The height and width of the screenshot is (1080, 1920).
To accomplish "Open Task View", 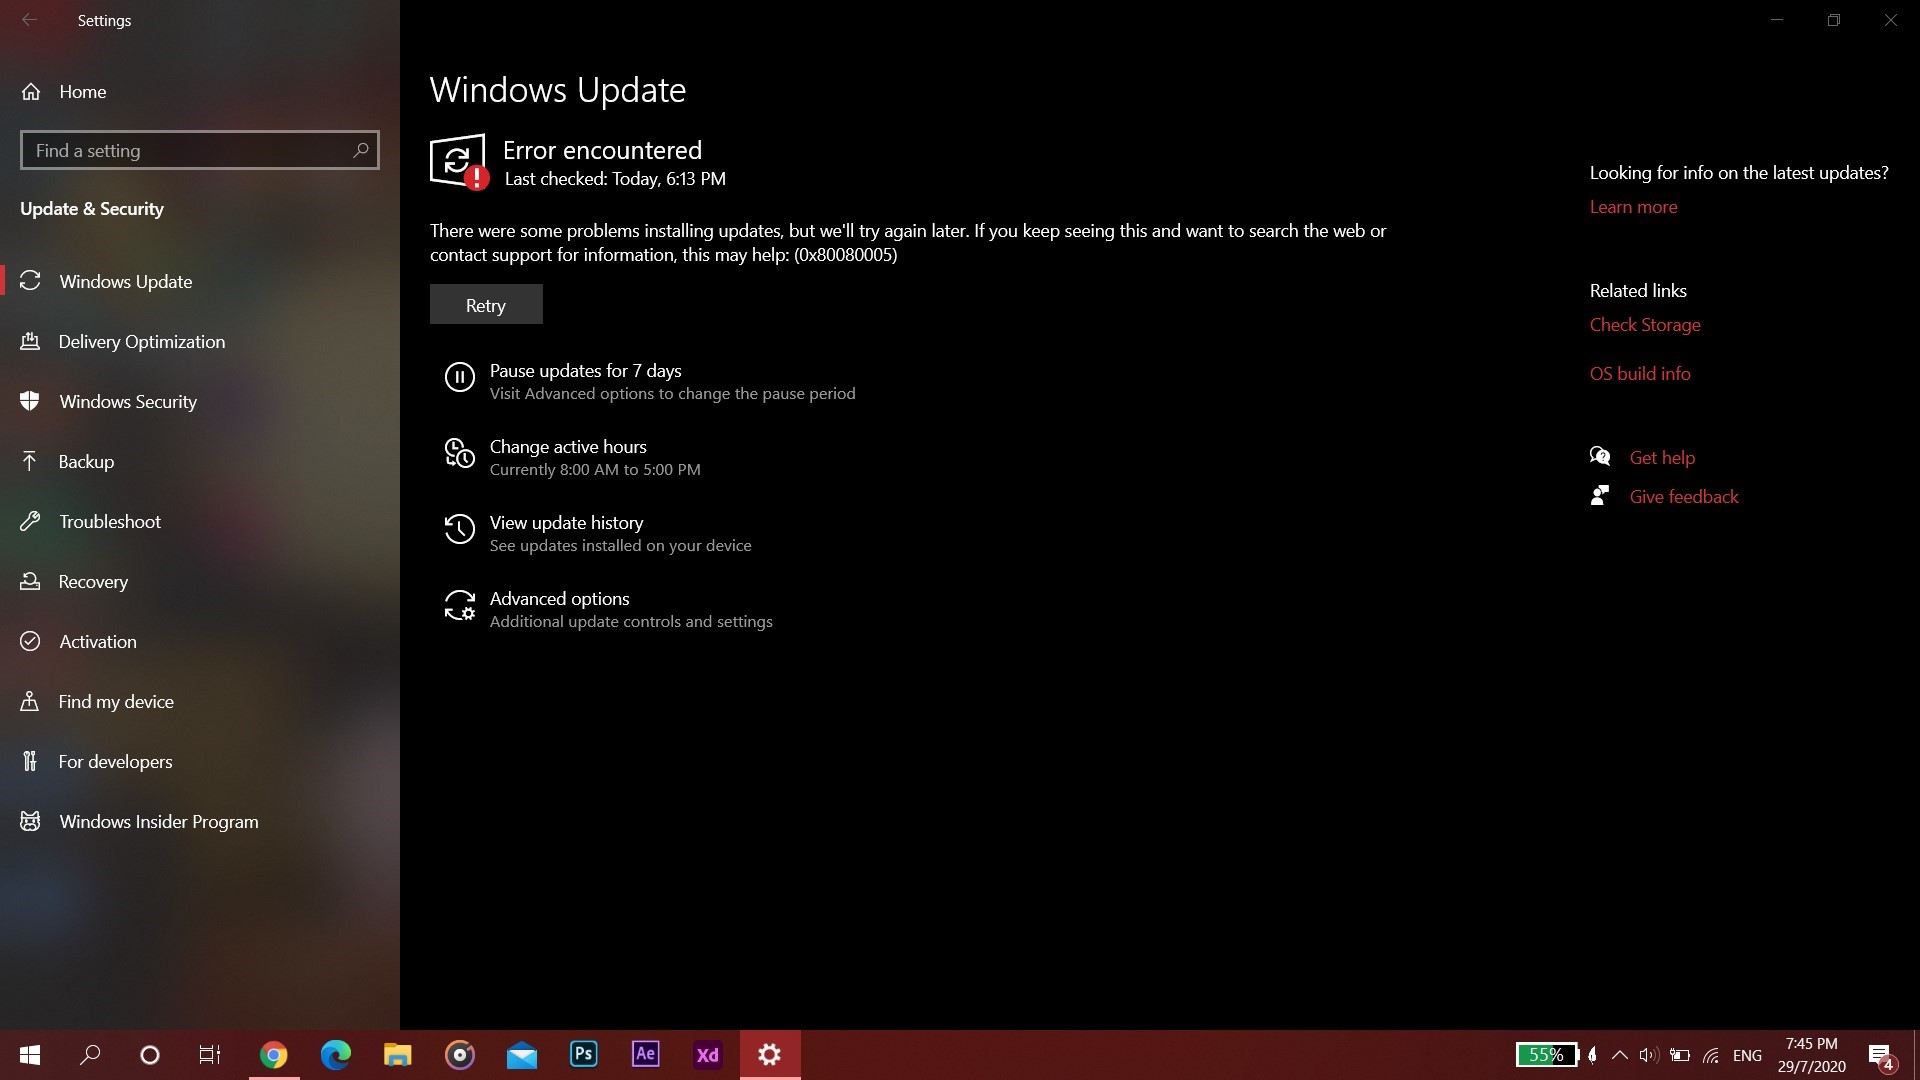I will coord(210,1055).
